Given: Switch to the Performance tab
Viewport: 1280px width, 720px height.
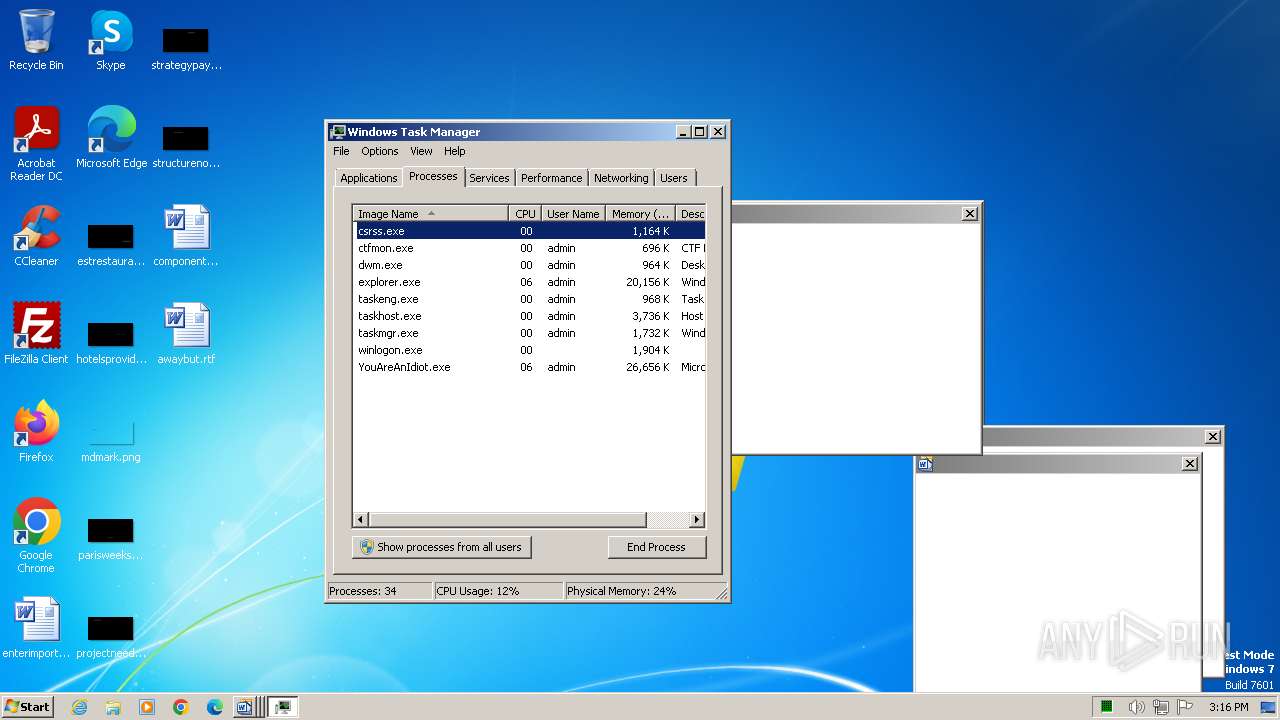Looking at the screenshot, I should pos(551,178).
